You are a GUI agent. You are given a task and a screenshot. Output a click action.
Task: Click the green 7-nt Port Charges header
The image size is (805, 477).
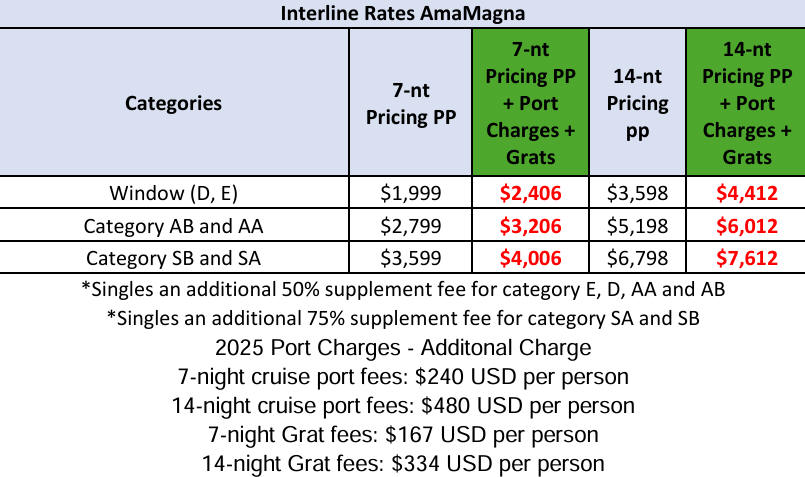pos(530,103)
